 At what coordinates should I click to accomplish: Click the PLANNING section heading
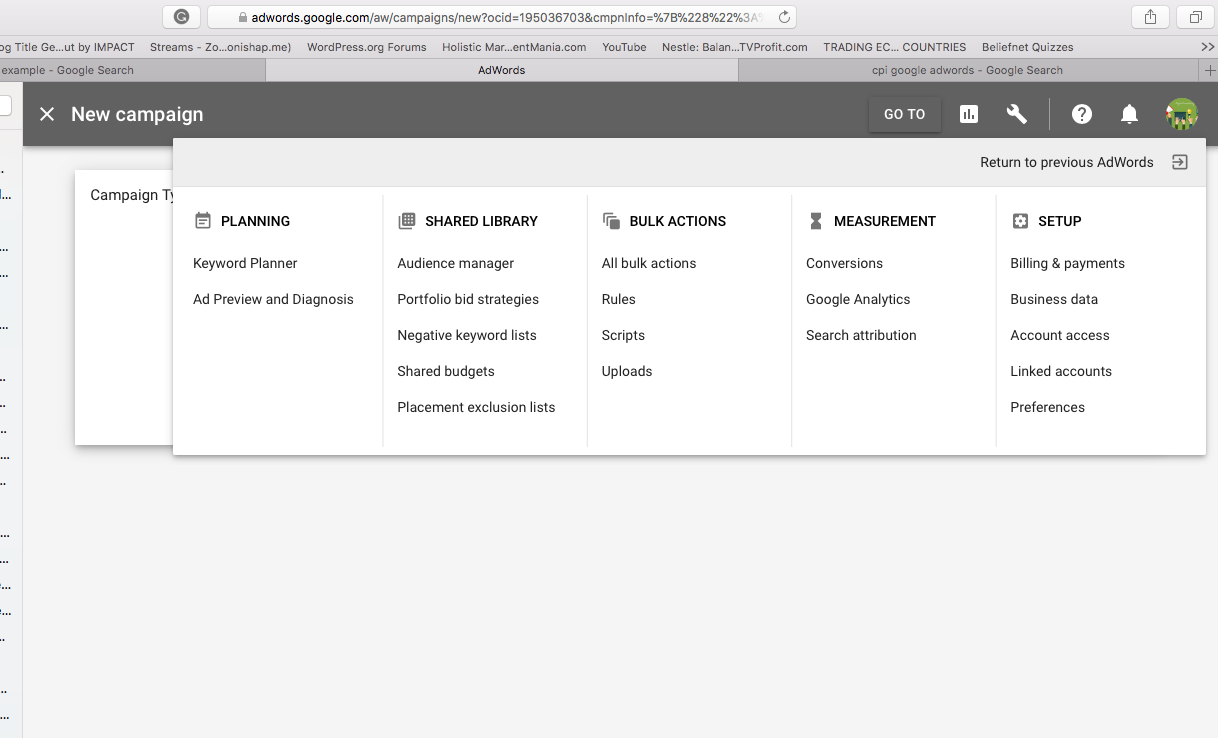coord(255,221)
